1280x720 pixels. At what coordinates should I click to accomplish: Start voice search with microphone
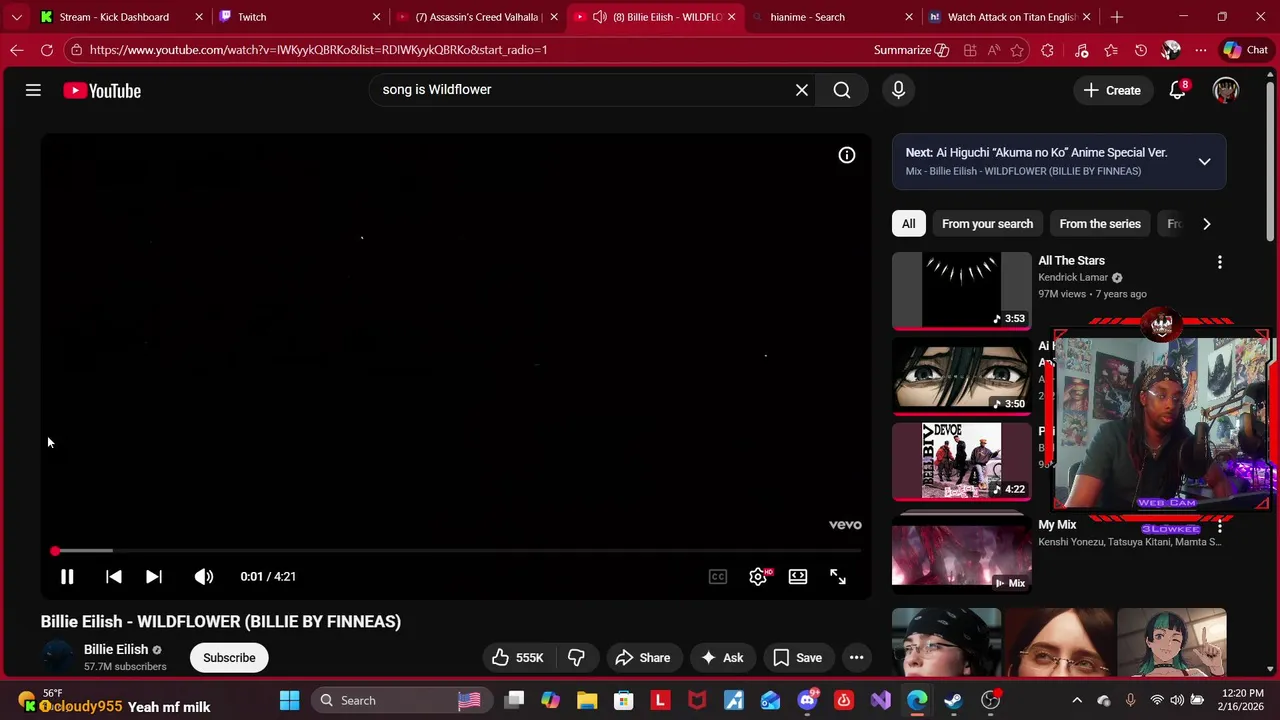click(898, 90)
